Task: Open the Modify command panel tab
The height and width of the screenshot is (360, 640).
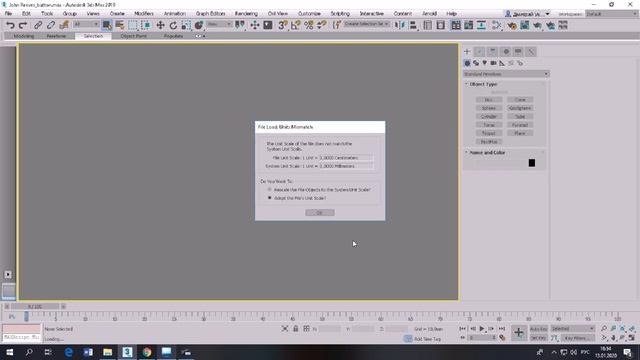Action: tap(480, 51)
